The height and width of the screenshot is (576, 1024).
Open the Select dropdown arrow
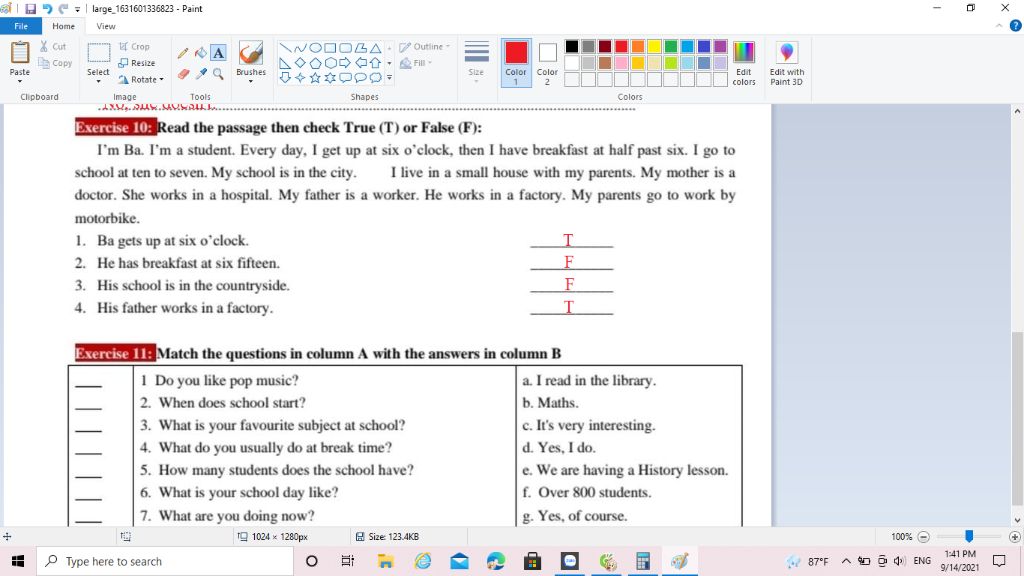coord(99,82)
